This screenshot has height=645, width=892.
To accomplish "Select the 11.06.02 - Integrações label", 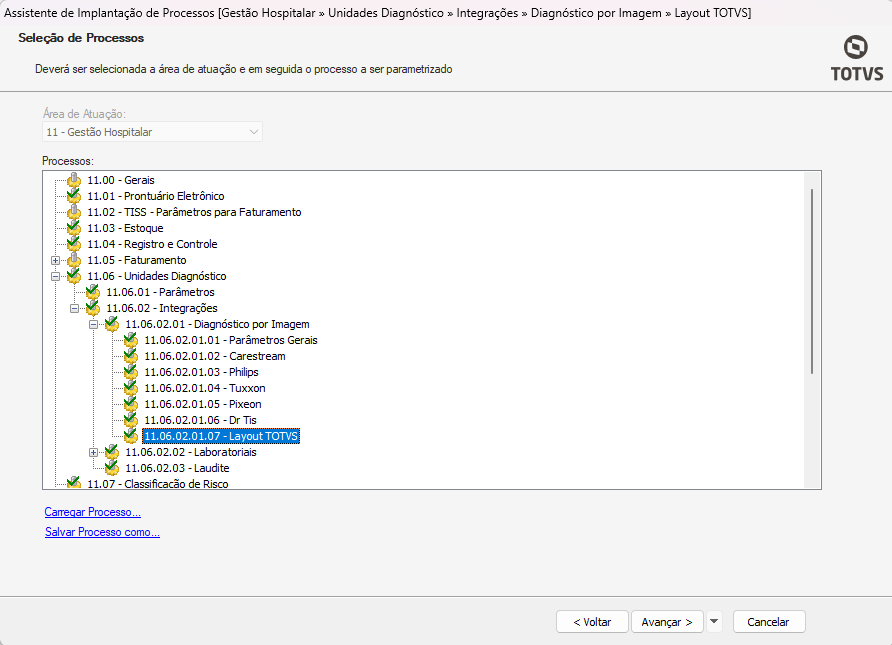I will click(162, 308).
